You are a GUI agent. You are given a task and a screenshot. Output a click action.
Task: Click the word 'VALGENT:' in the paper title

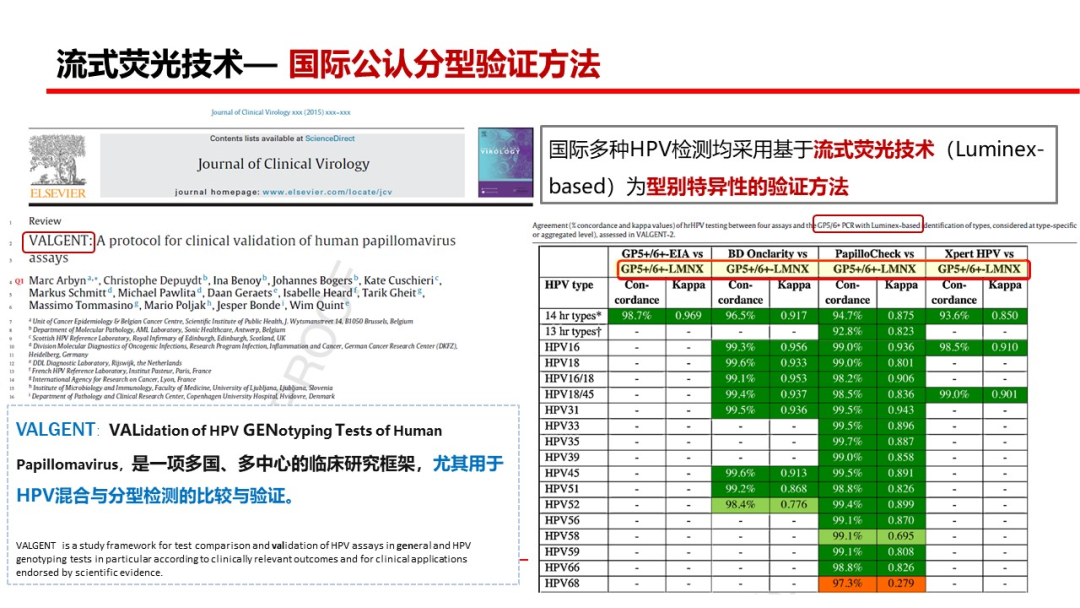click(x=59, y=241)
